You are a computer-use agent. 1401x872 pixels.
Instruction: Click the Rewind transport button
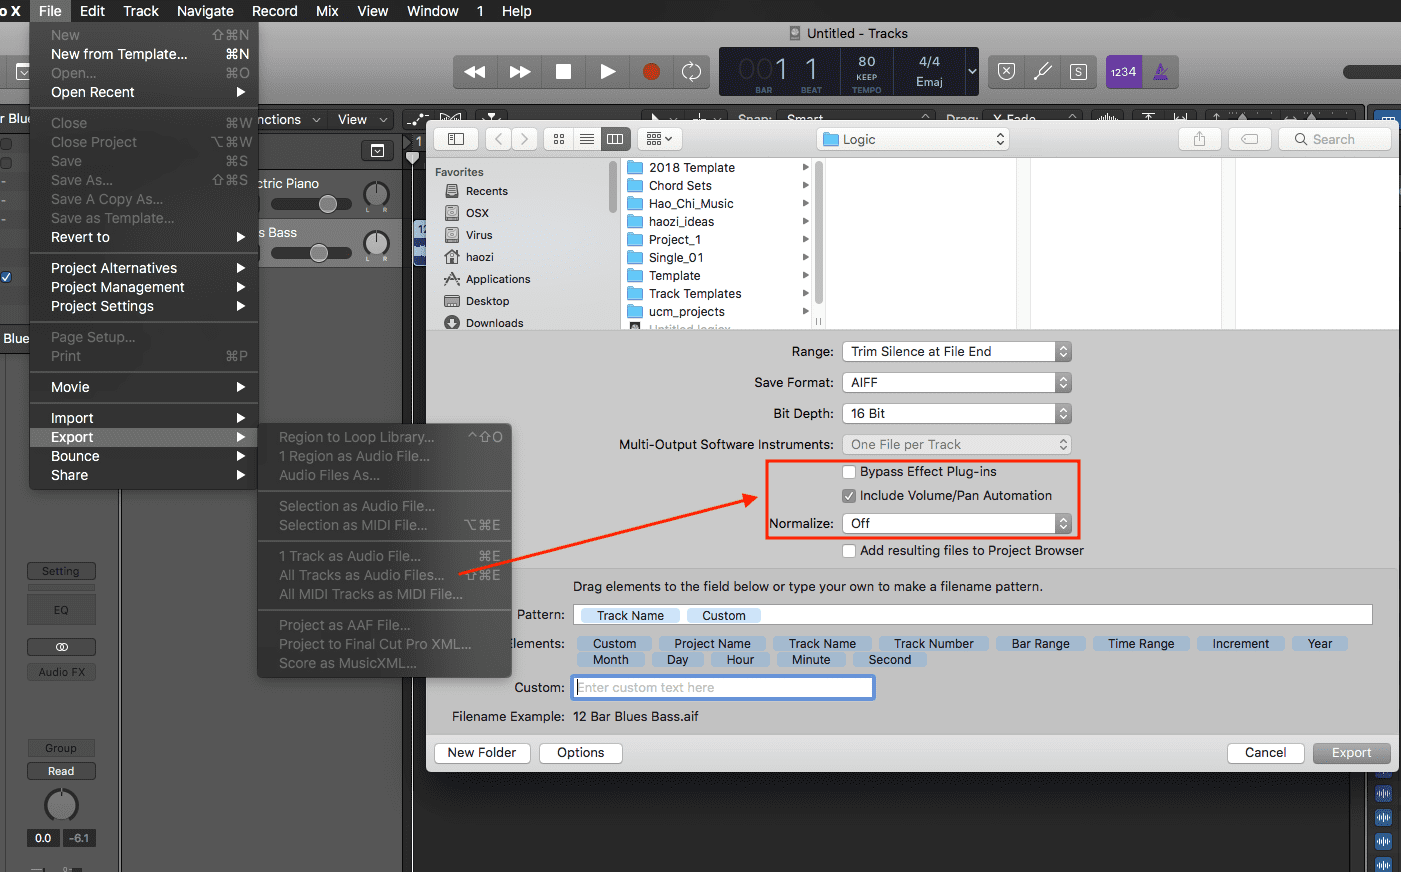tap(475, 72)
